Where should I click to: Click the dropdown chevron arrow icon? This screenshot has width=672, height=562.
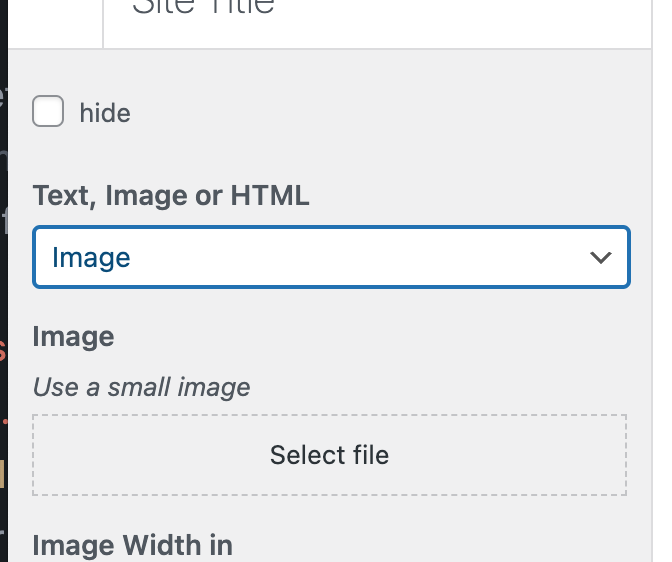[601, 258]
